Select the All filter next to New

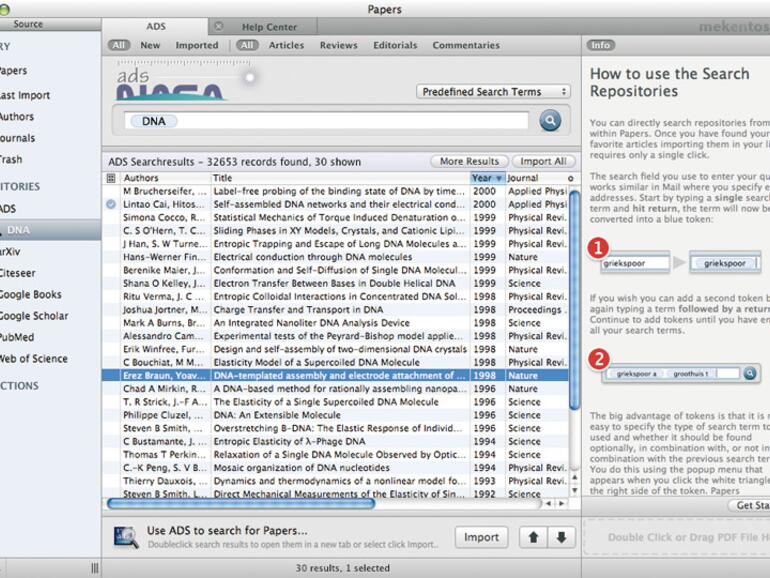coord(119,45)
